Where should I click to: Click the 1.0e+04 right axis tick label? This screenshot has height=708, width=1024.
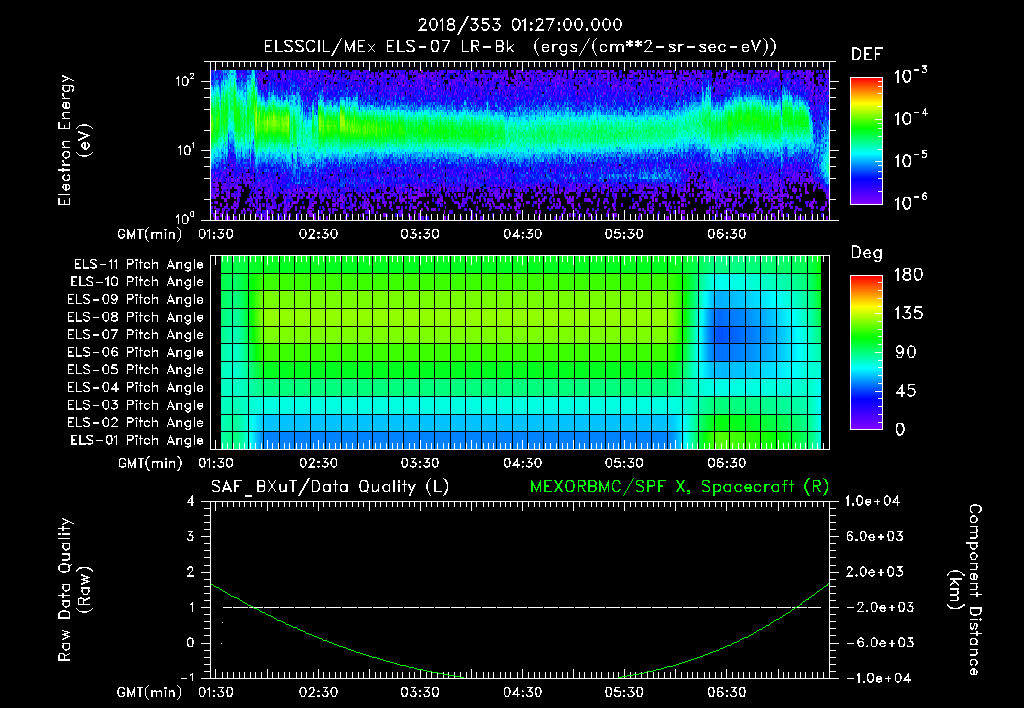[x=872, y=502]
